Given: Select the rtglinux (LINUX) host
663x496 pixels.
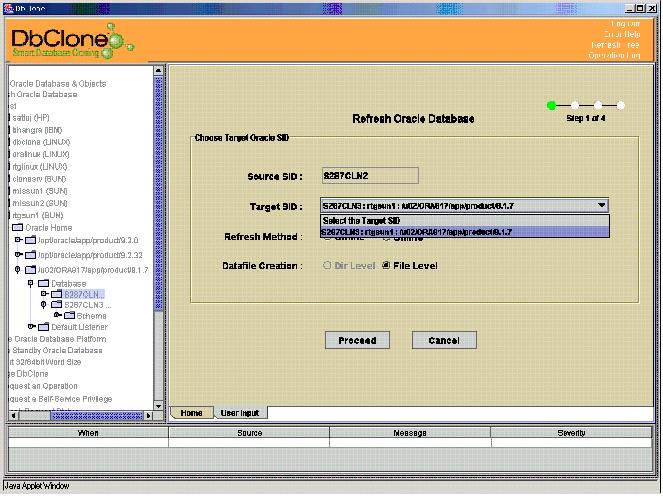Looking at the screenshot, I should tap(40, 167).
